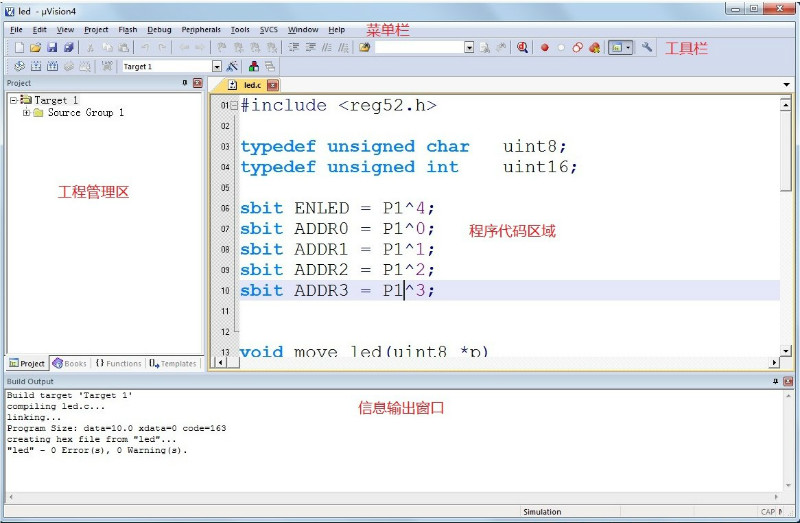This screenshot has height=523, width=800.
Task: Open the Target 1 selection dropdown
Action: [x=217, y=66]
